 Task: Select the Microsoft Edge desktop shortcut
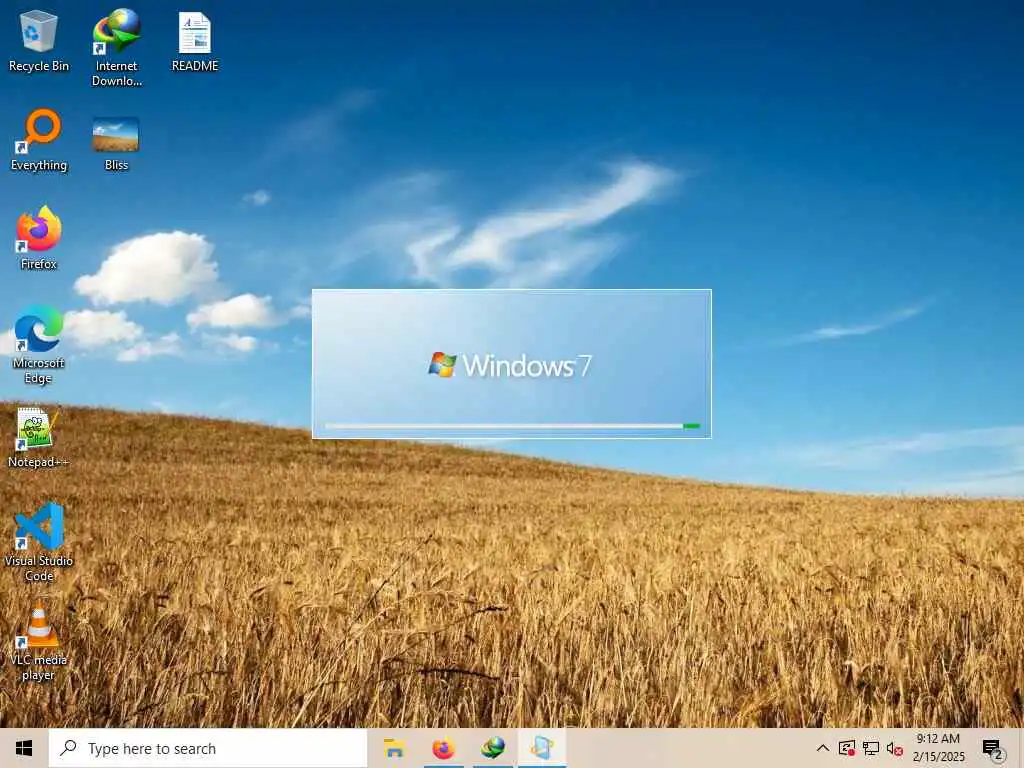(39, 344)
